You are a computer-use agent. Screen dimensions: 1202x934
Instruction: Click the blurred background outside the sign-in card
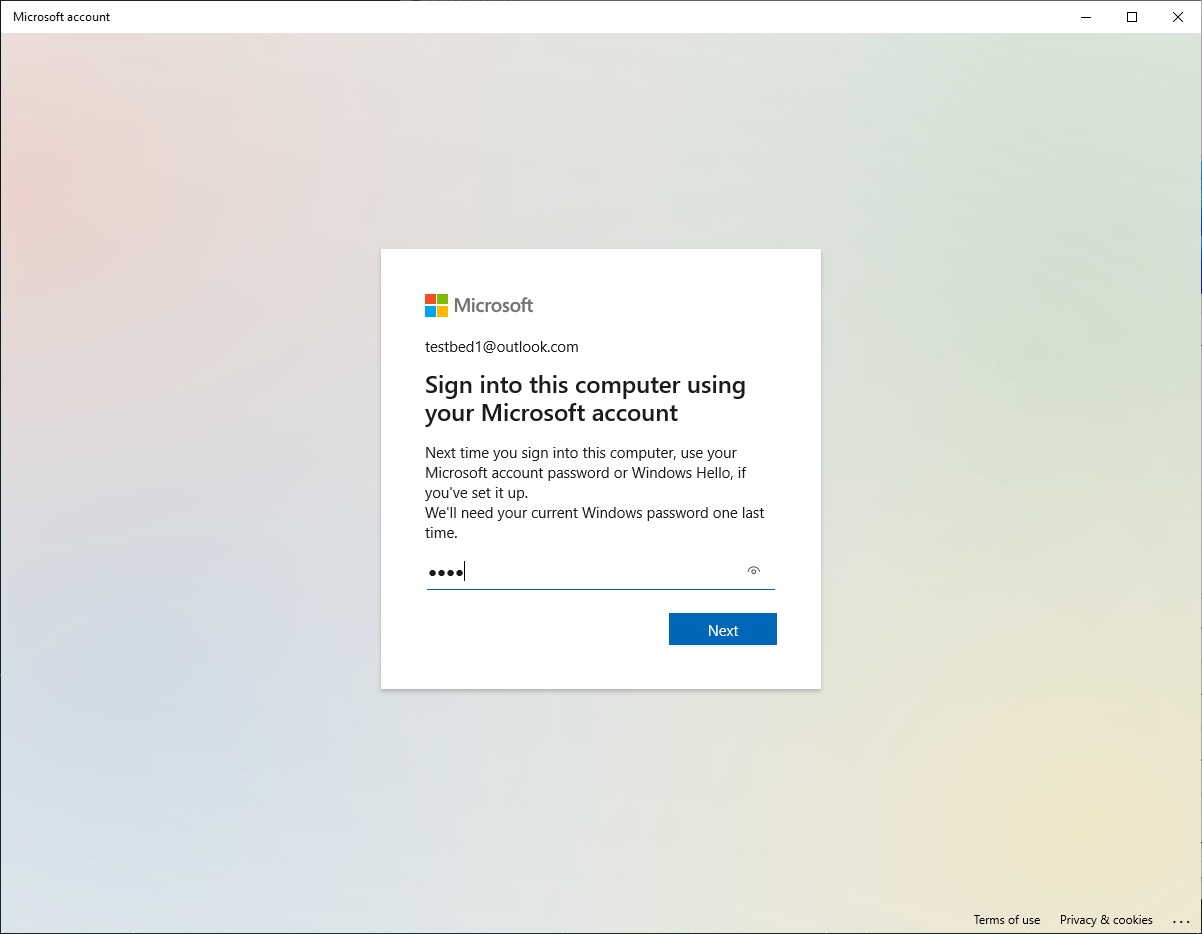coord(200,500)
